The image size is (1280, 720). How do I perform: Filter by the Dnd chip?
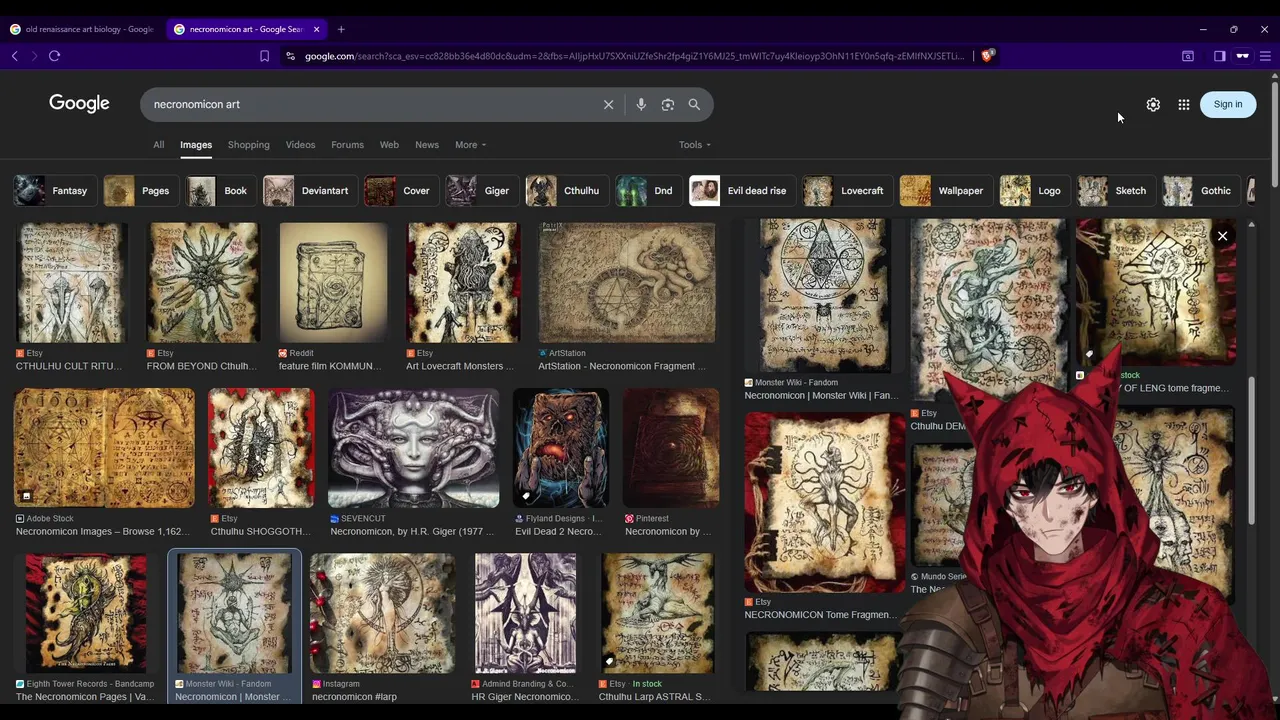647,191
